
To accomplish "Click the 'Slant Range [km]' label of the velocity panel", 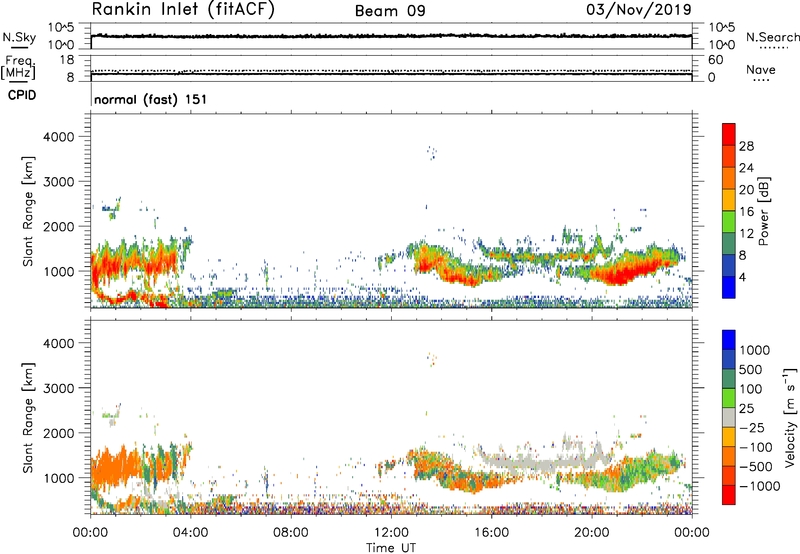I will tap(28, 417).
